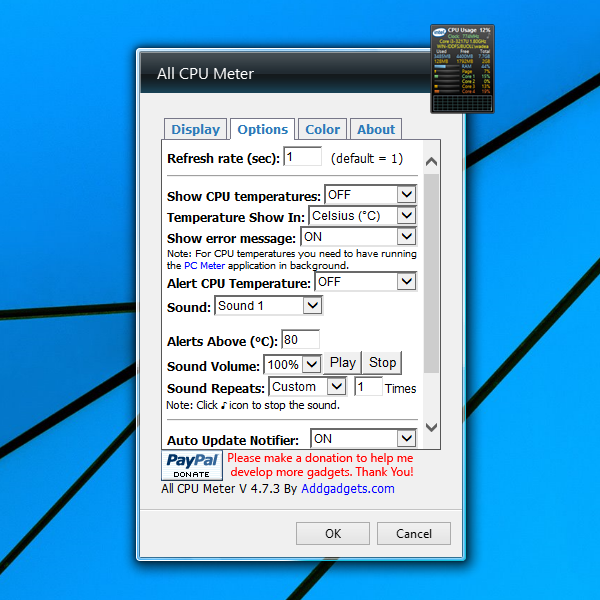The image size is (600, 600).
Task: Click the options panel scrollbar thumb
Action: click(431, 273)
